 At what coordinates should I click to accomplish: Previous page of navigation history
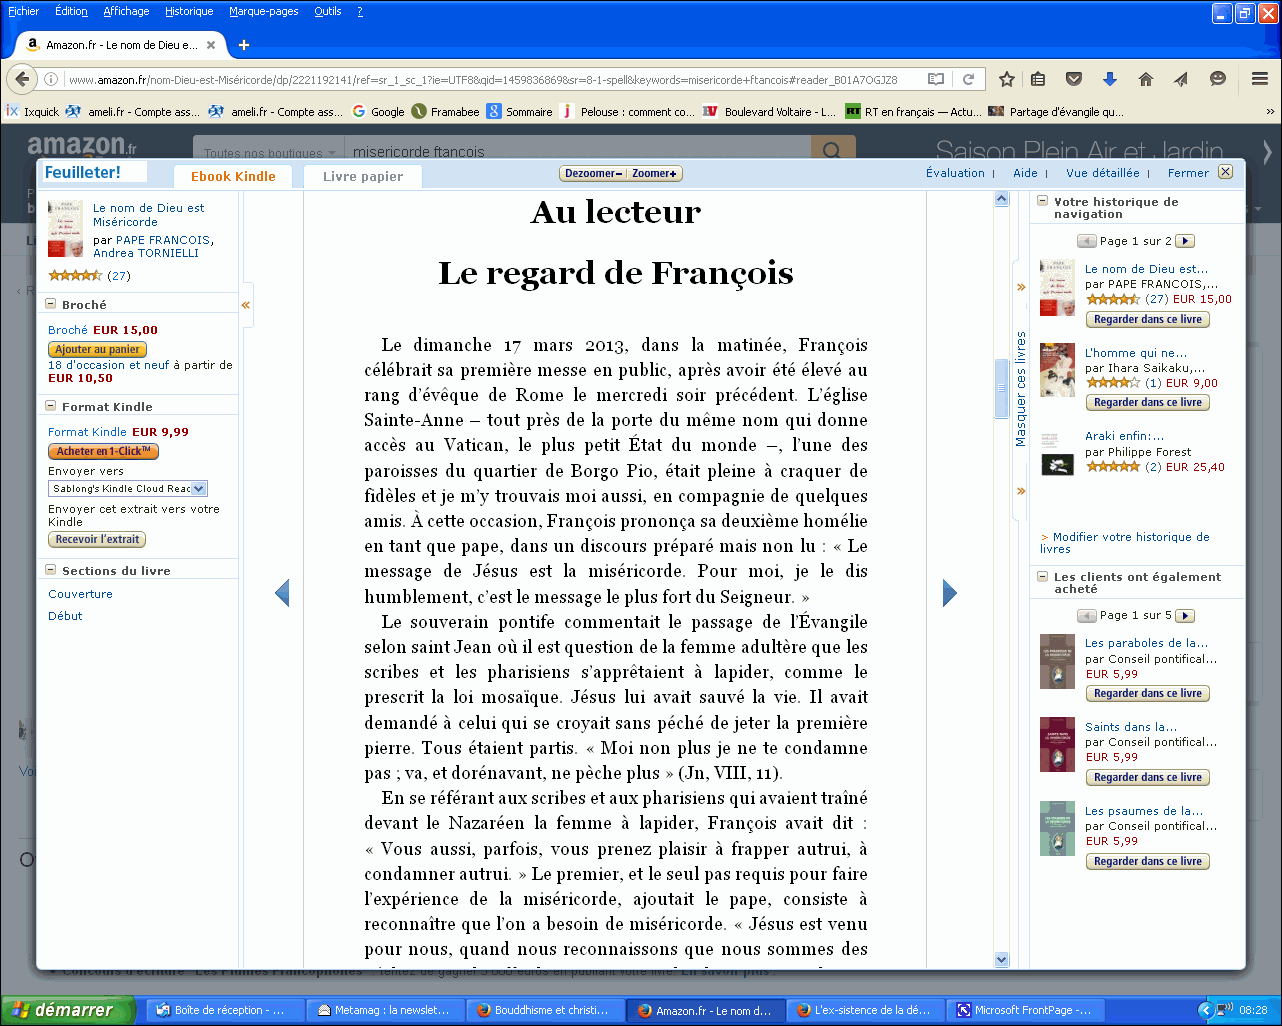point(1087,241)
